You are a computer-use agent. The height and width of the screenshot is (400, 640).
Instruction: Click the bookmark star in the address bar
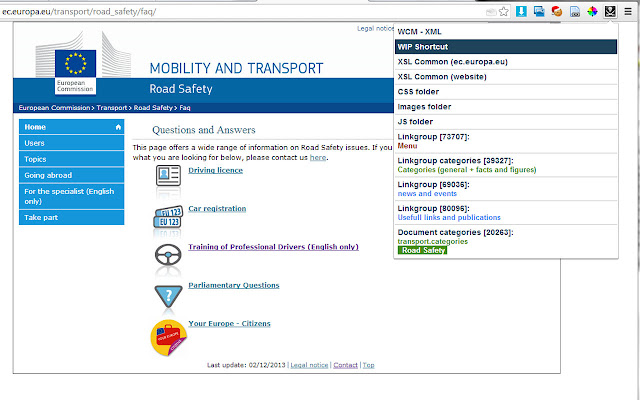504,11
